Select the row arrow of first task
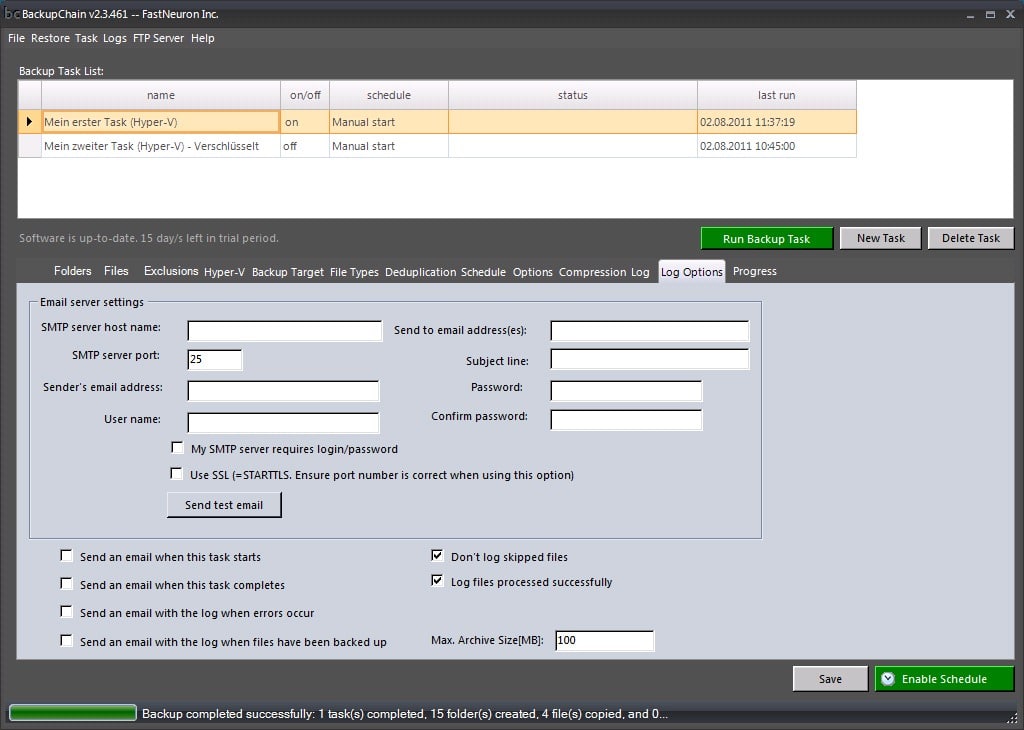The height and width of the screenshot is (730, 1024). click(x=29, y=121)
